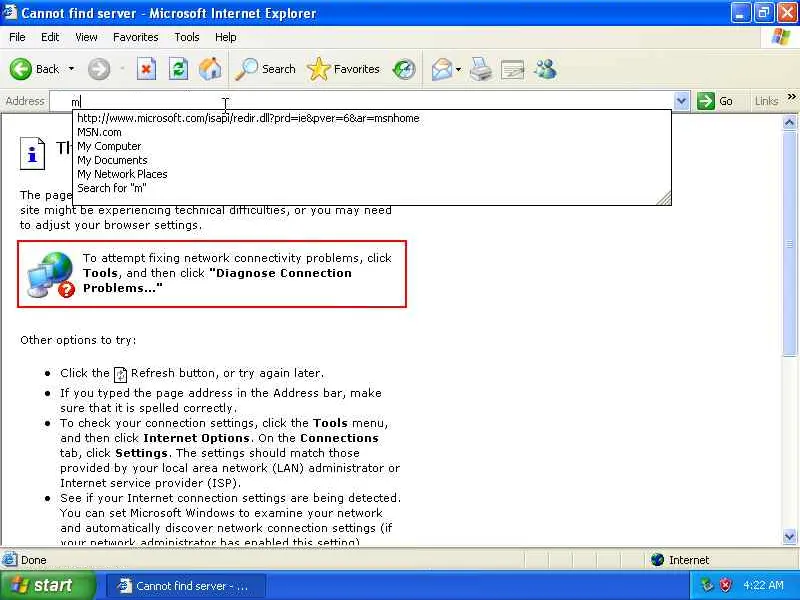Viewport: 800px width, 600px height.
Task: Click the 4:22 AM system clock
Action: [763, 585]
